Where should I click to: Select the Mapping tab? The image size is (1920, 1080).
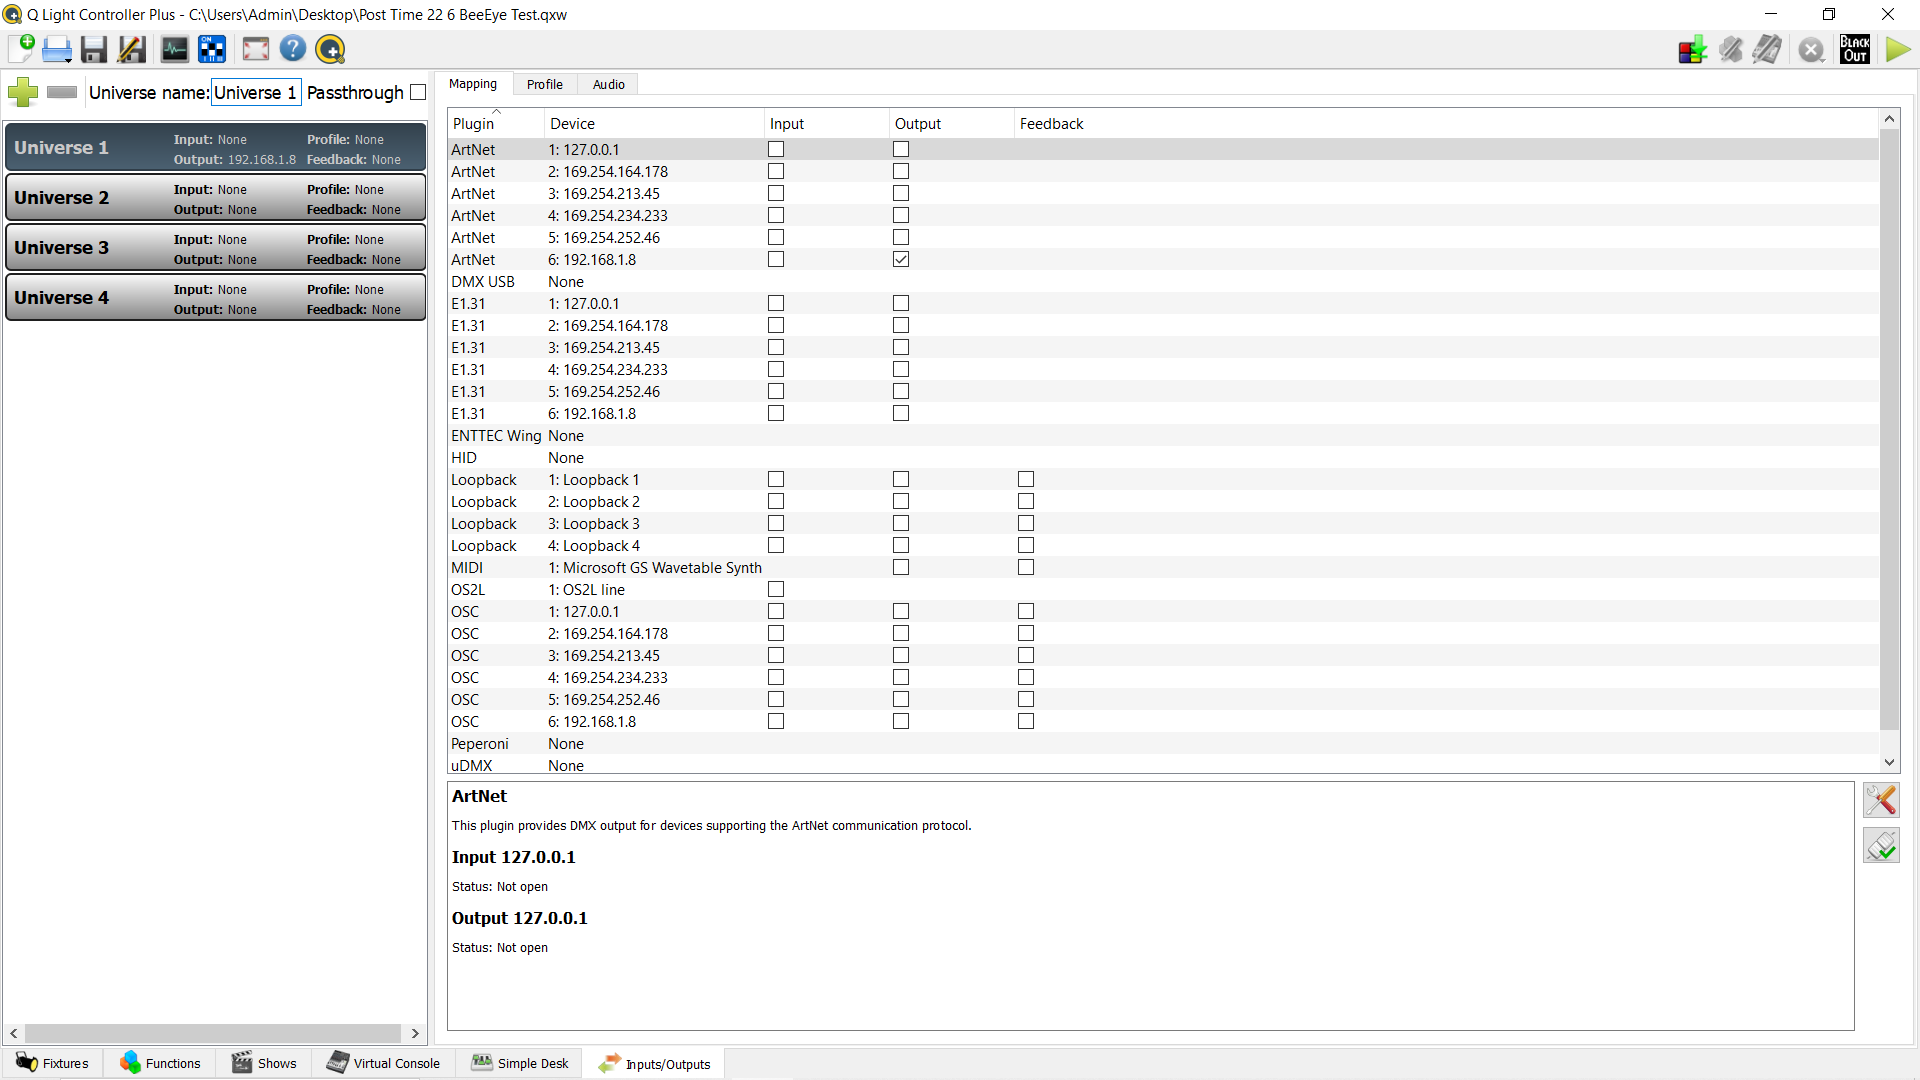pyautogui.click(x=473, y=84)
